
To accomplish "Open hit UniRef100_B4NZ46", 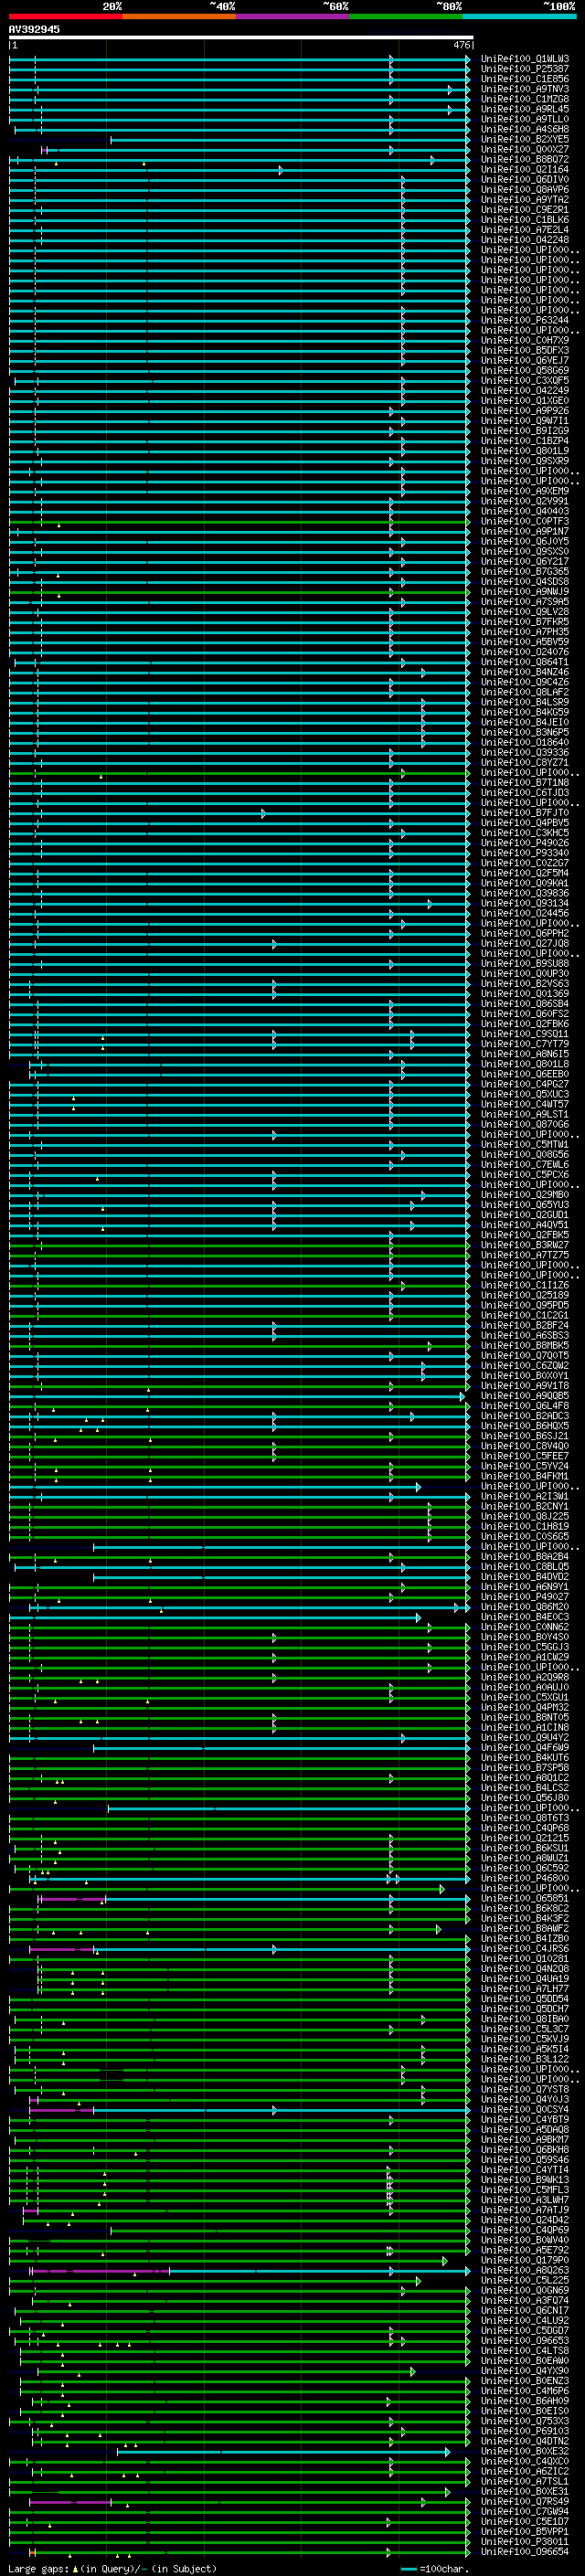I will tap(525, 672).
